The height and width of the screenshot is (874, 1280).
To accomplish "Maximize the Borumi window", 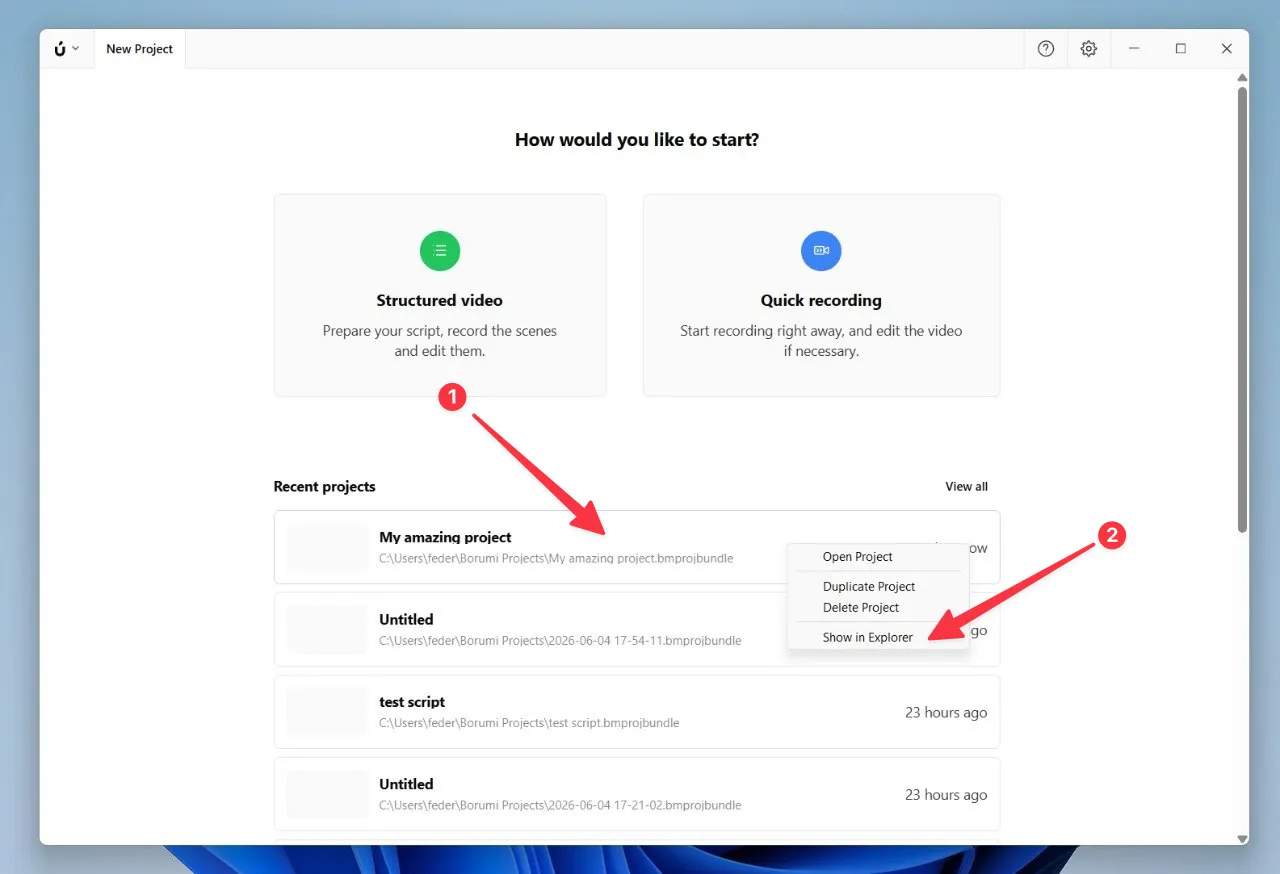I will tap(1181, 49).
